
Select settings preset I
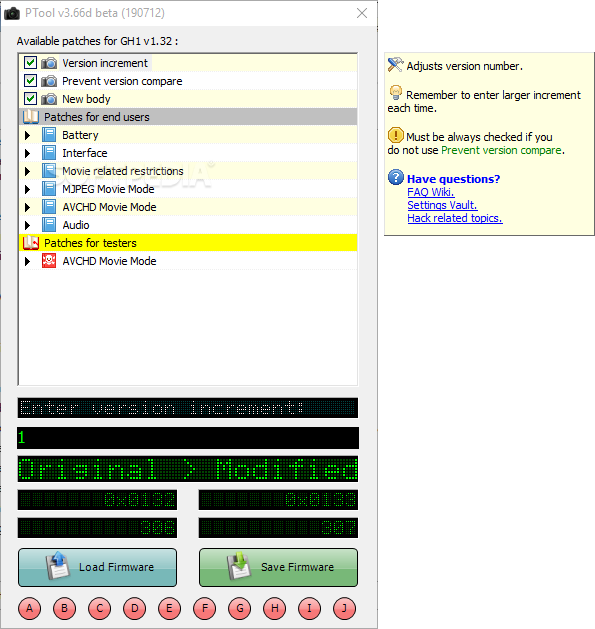309,609
